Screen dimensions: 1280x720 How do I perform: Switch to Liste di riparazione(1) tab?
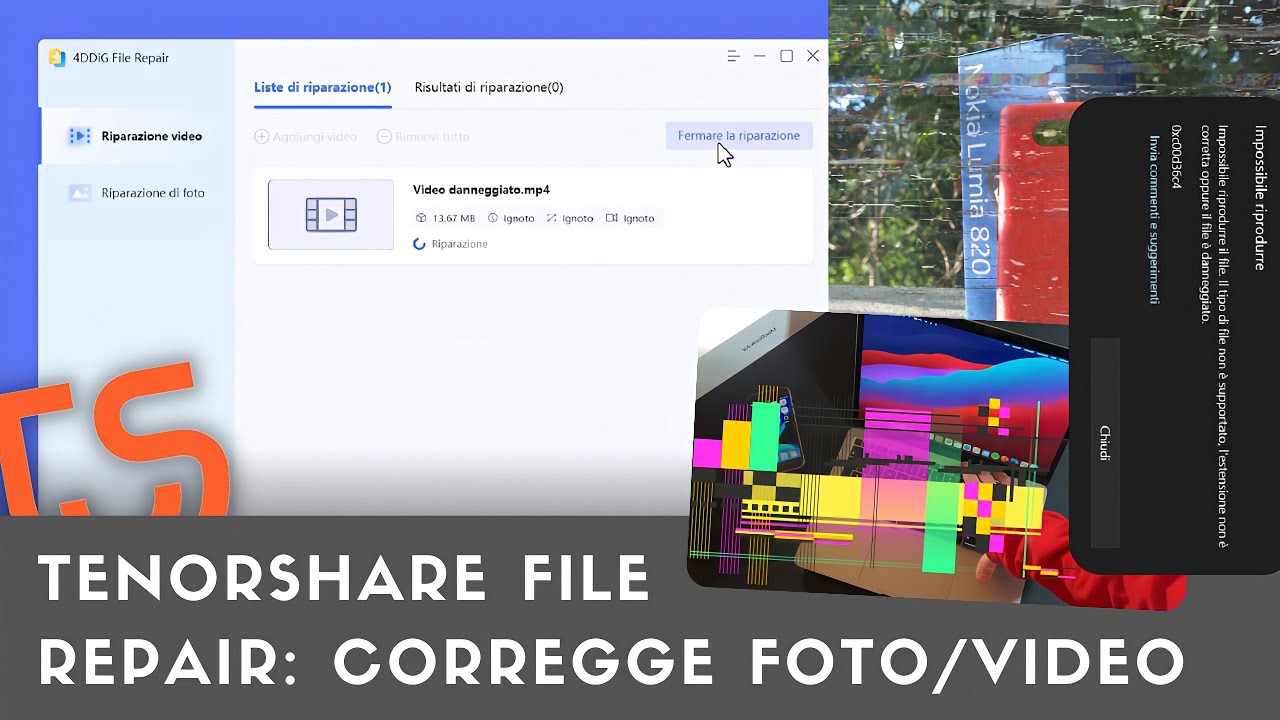point(322,88)
